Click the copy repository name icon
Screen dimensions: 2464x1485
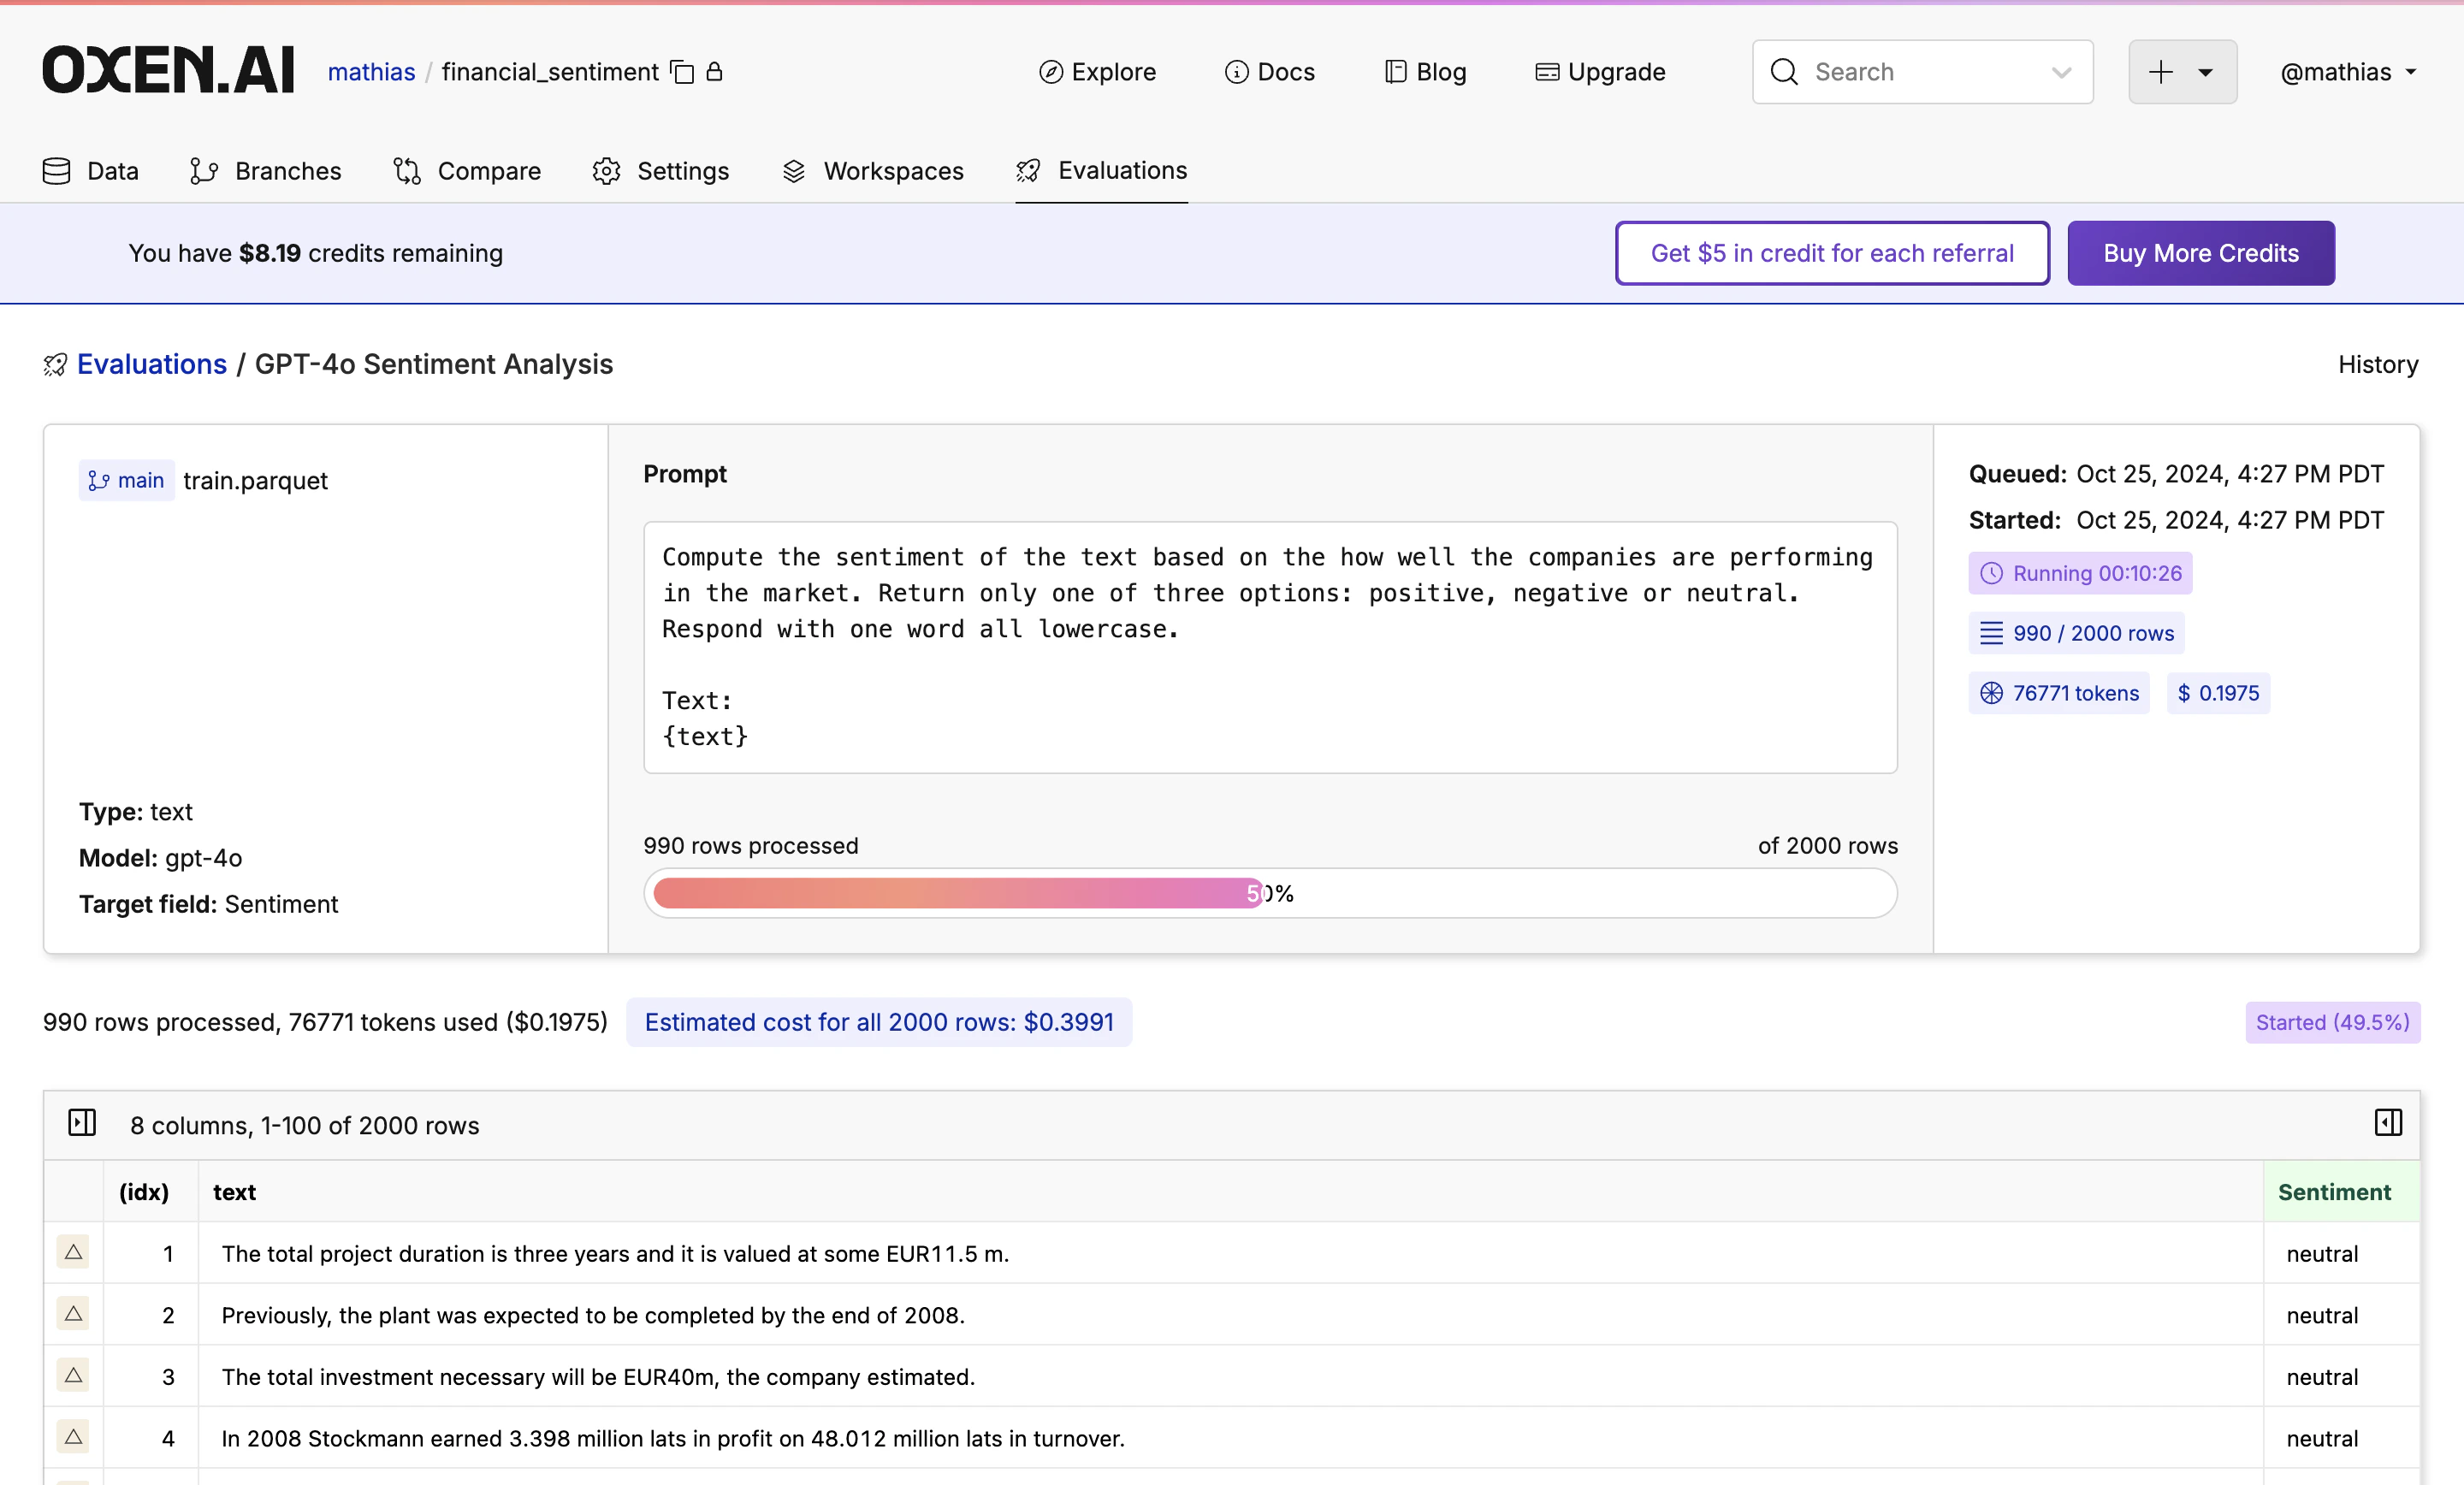click(x=682, y=72)
